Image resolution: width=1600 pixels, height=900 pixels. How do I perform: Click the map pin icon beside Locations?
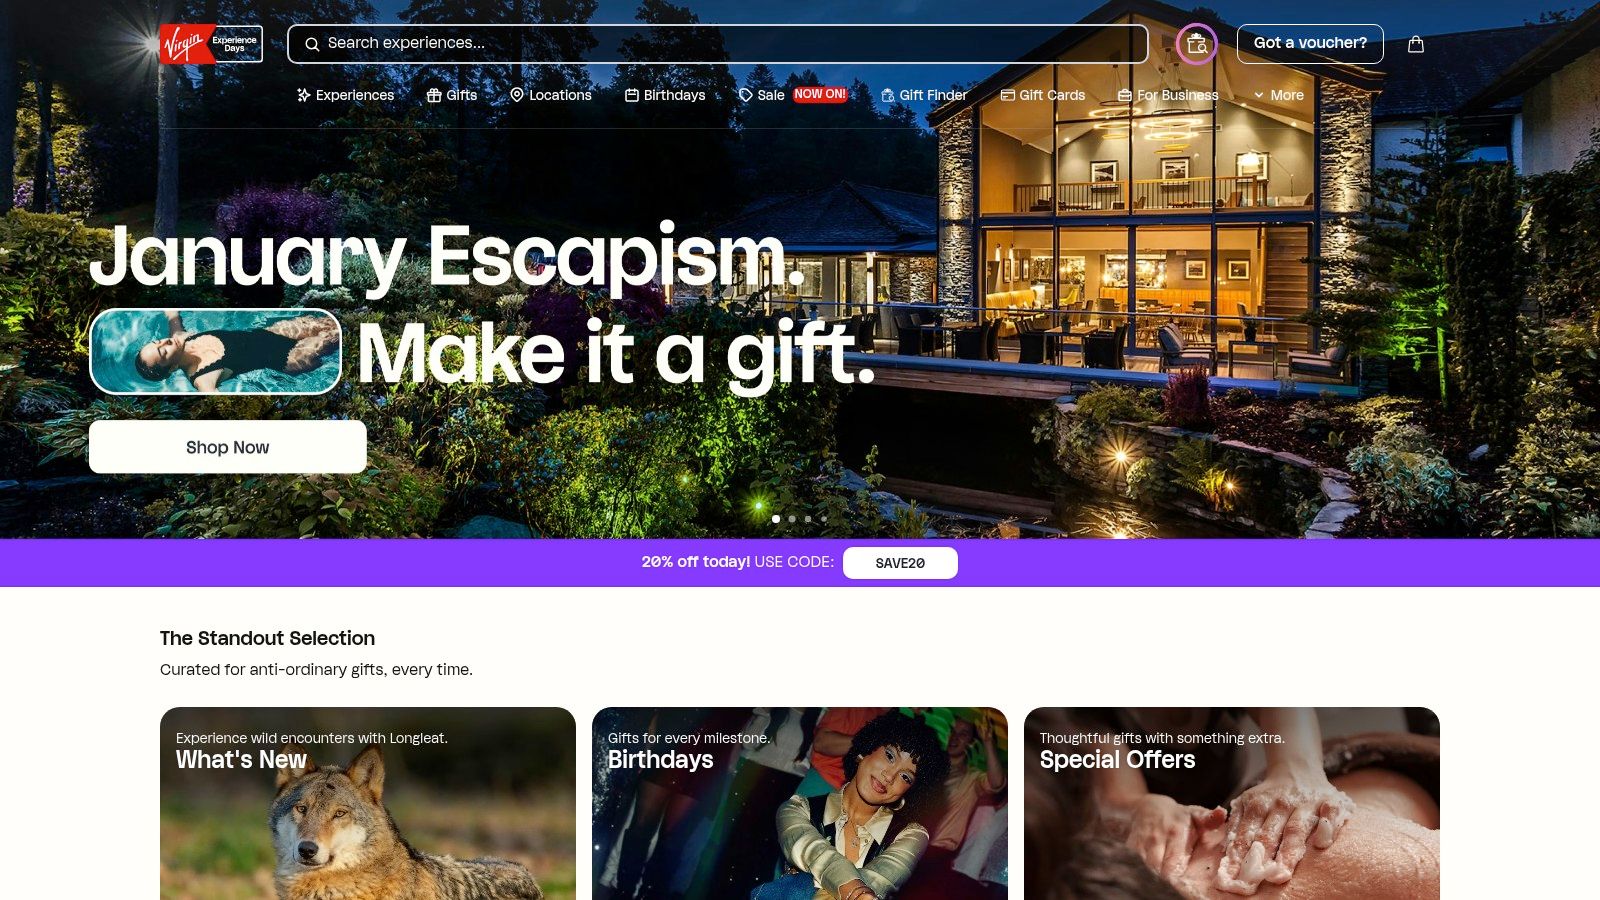[x=517, y=95]
